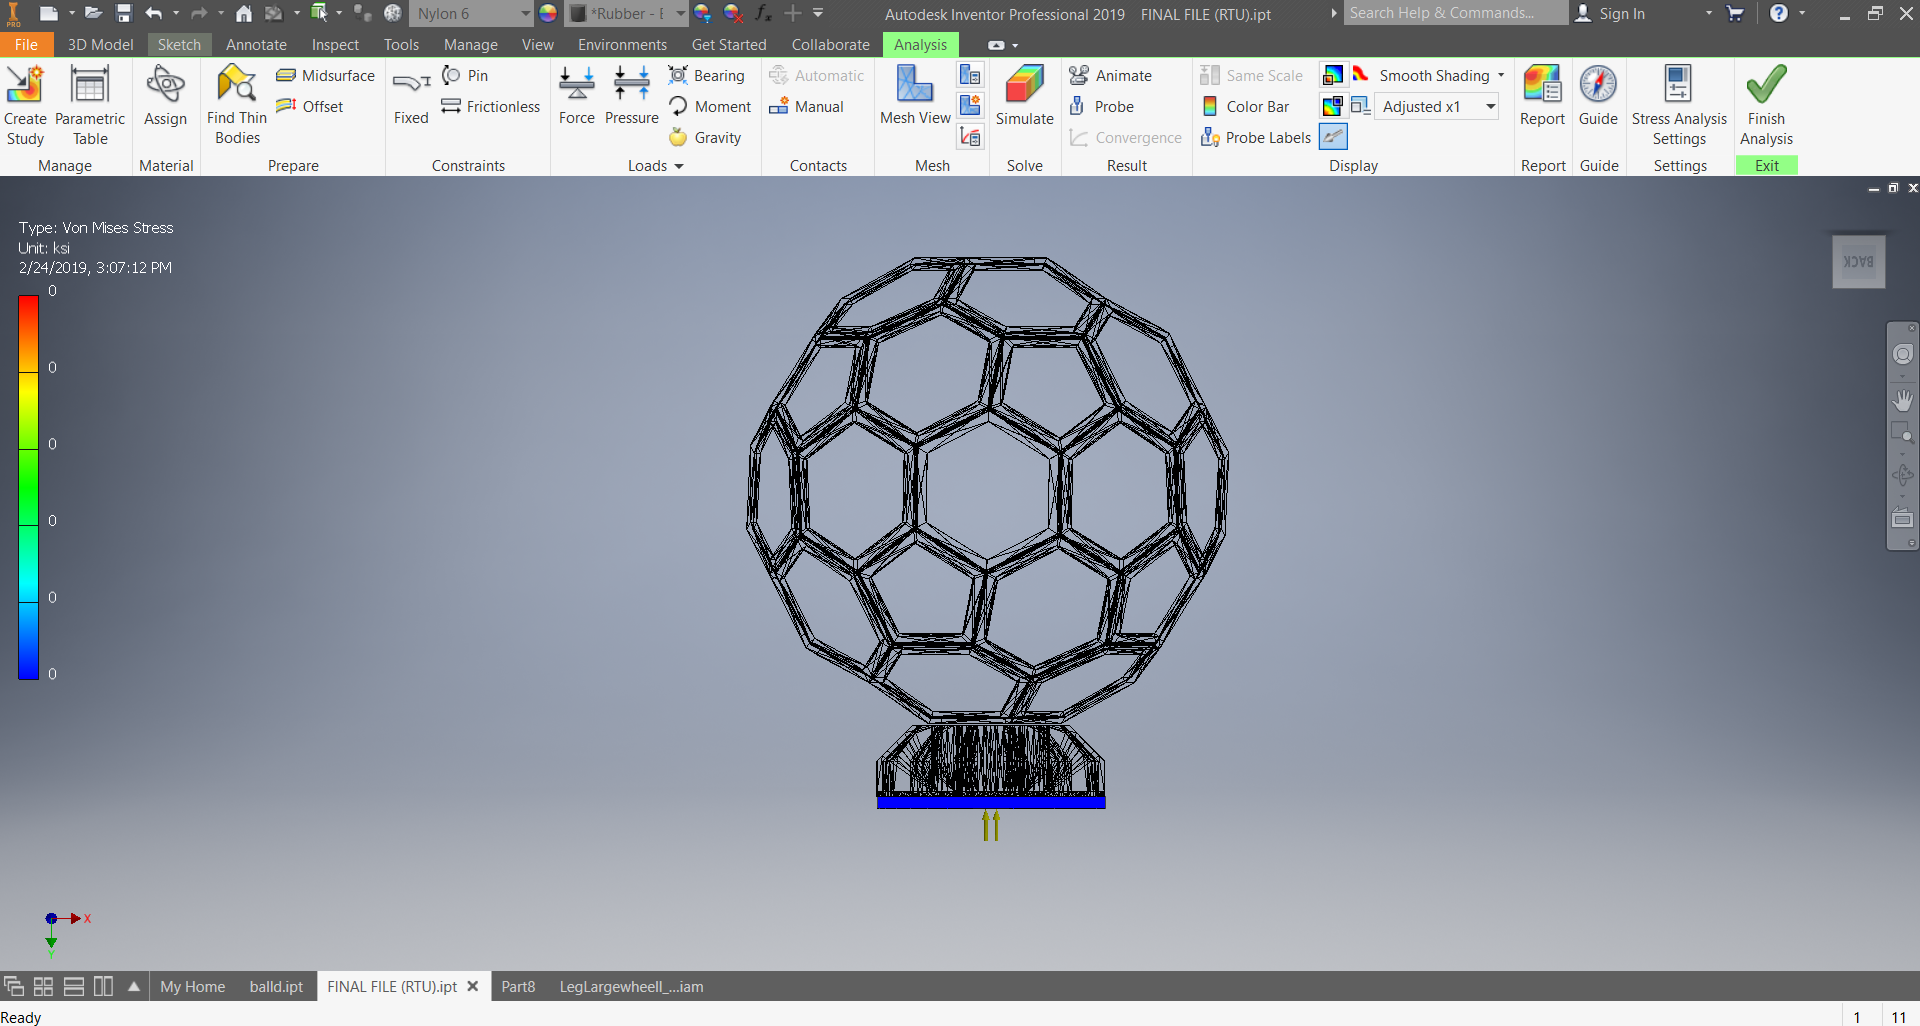Image resolution: width=1920 pixels, height=1026 pixels.
Task: Click Sign In
Action: (1610, 13)
